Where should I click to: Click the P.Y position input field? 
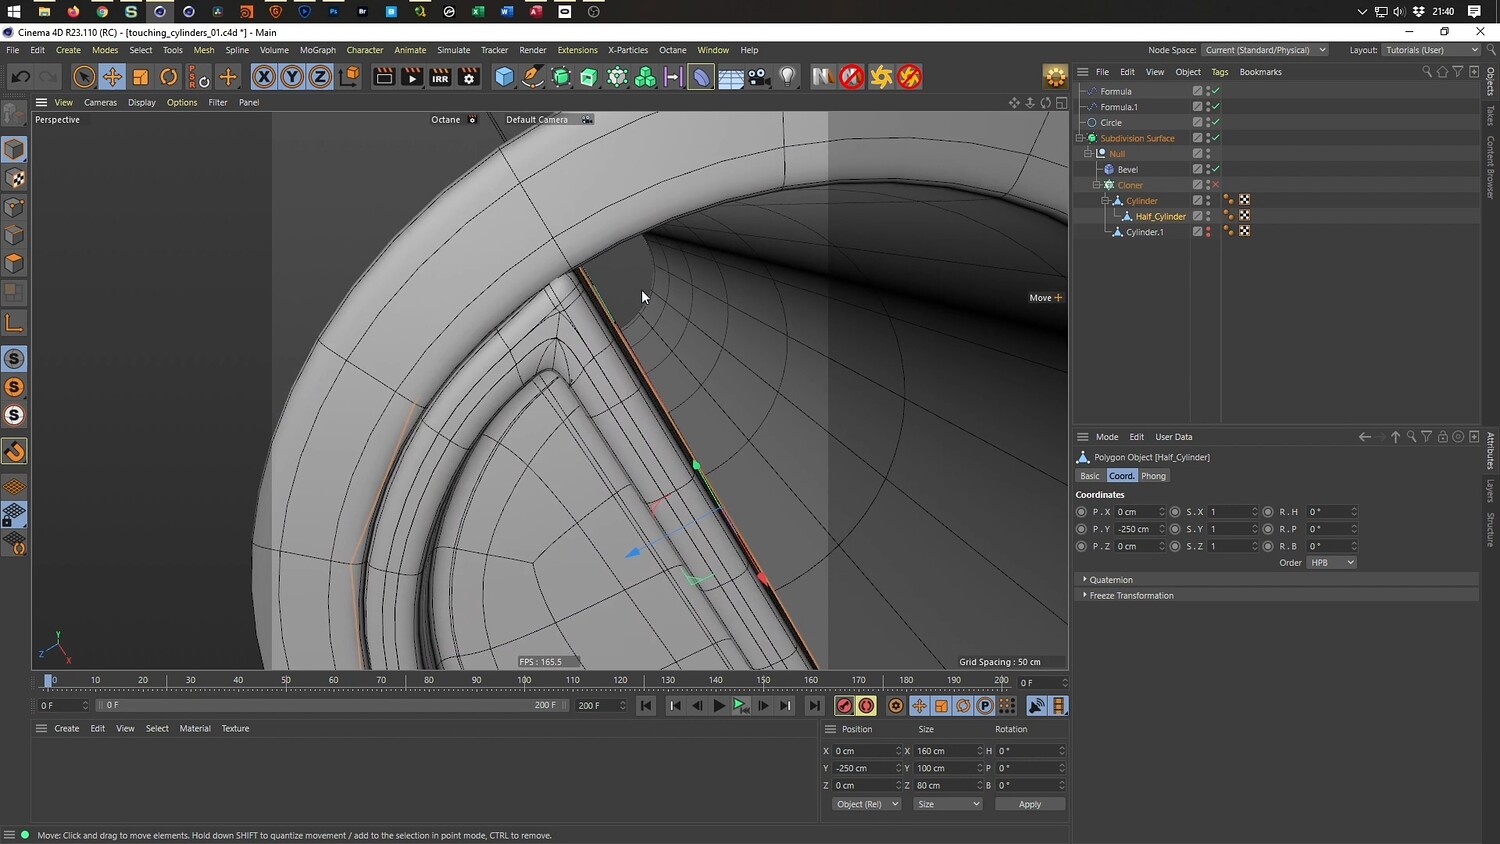point(1135,529)
